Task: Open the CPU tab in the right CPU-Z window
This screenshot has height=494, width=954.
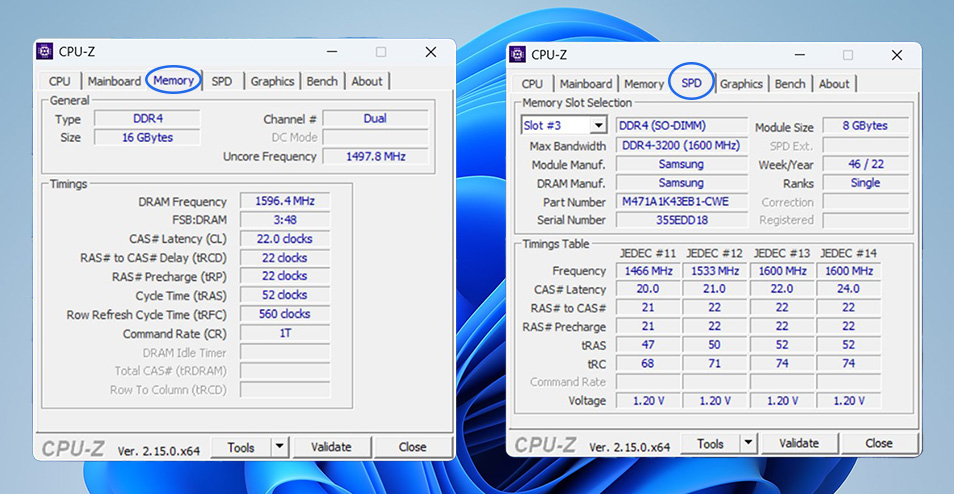Action: (532, 84)
